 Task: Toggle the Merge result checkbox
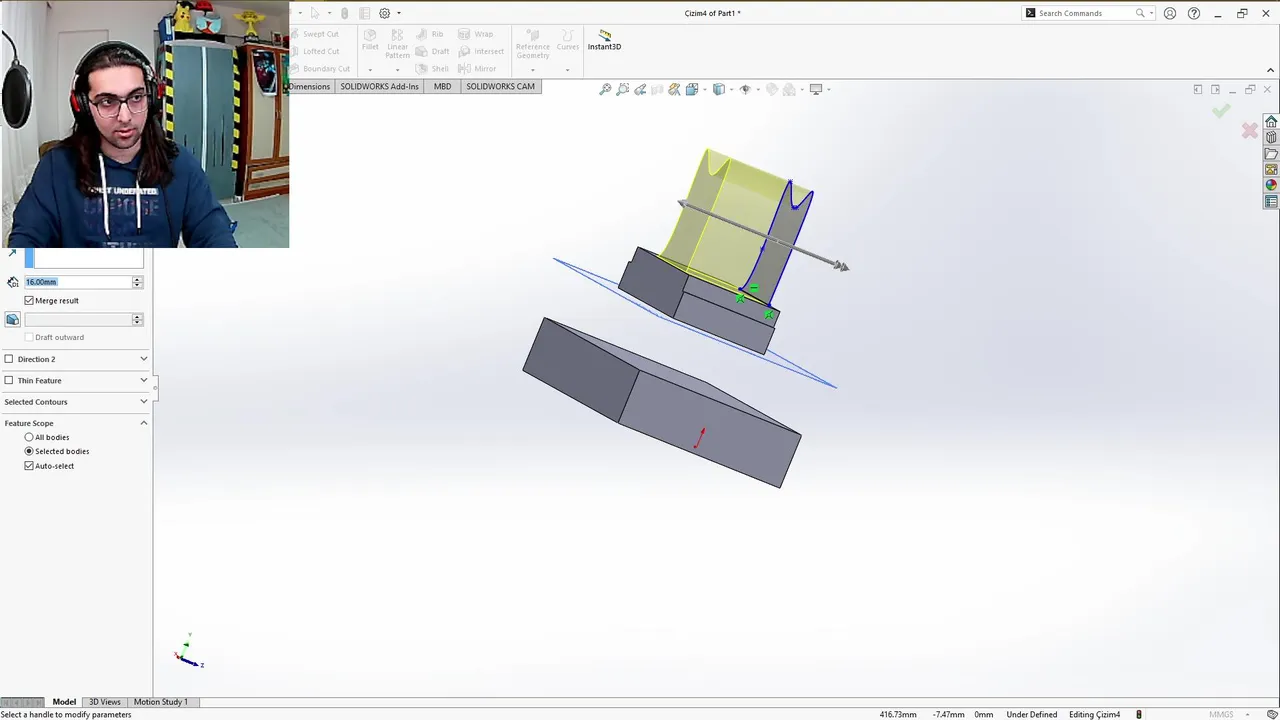pyautogui.click(x=29, y=300)
